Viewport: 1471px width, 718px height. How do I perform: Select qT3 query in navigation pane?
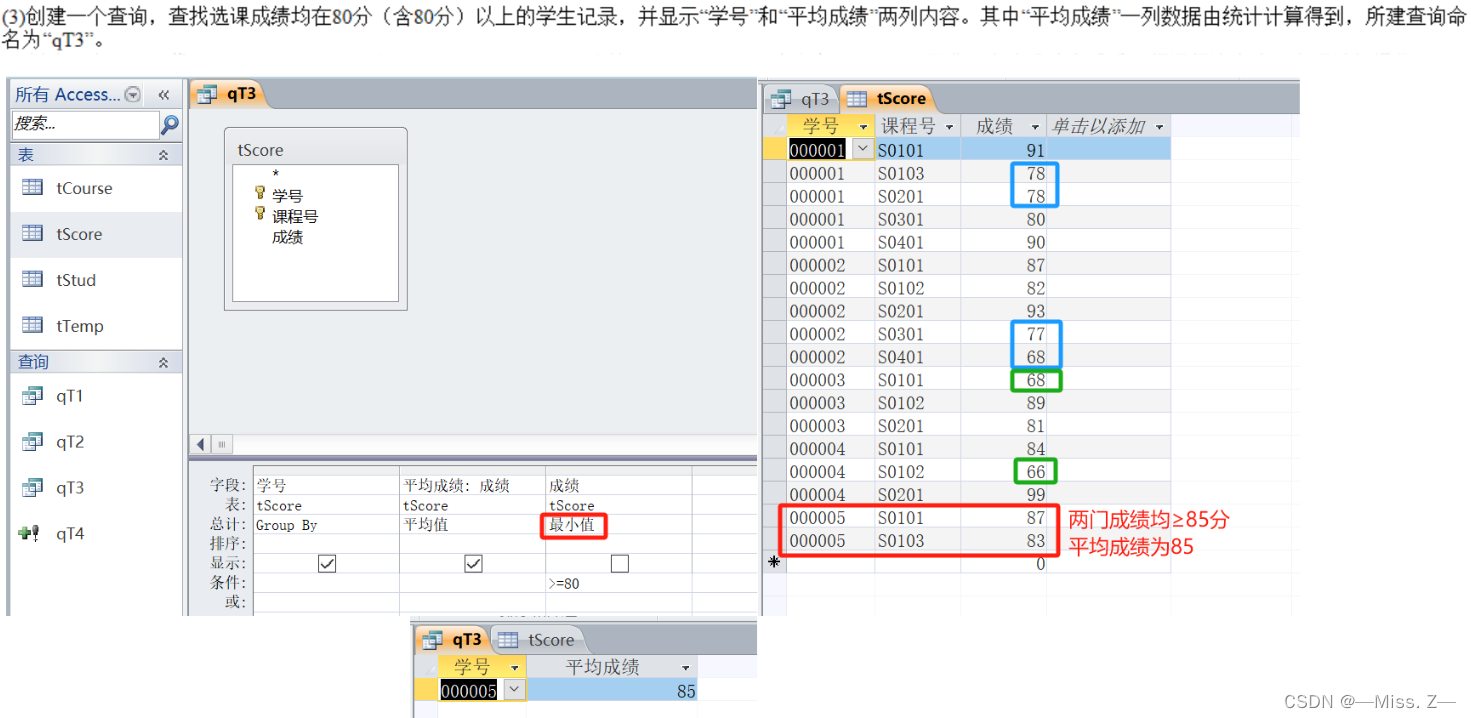tap(96, 488)
